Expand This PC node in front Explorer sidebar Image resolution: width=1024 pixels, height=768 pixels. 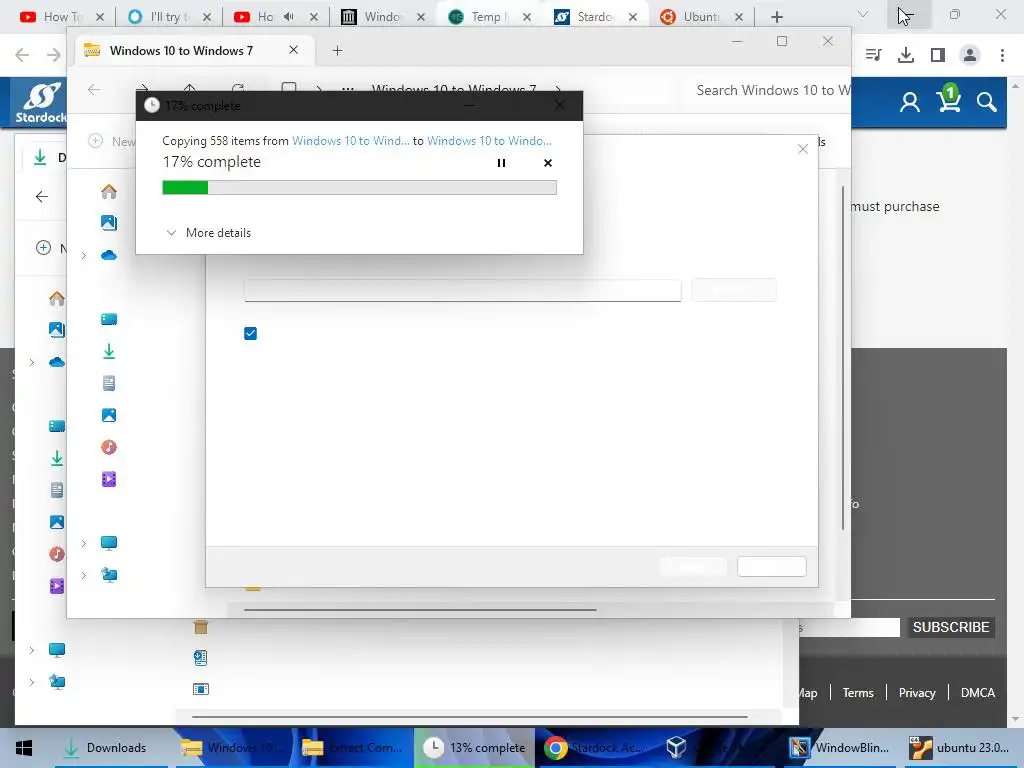coord(84,543)
